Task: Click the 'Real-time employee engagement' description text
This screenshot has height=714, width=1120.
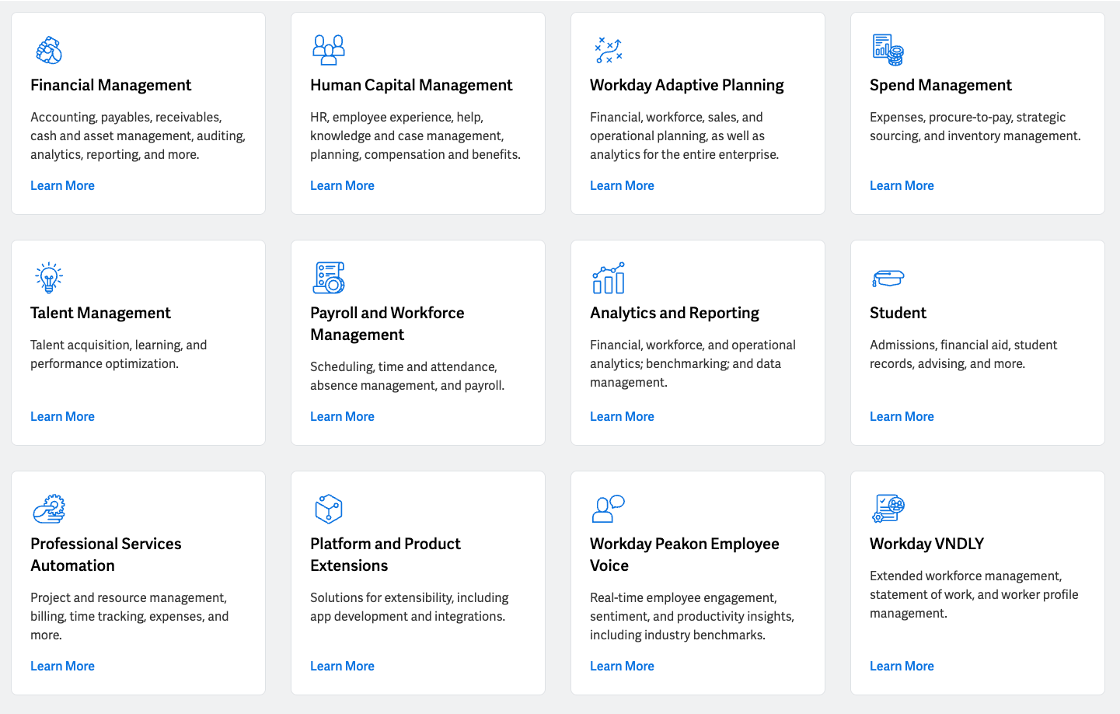Action: point(692,616)
